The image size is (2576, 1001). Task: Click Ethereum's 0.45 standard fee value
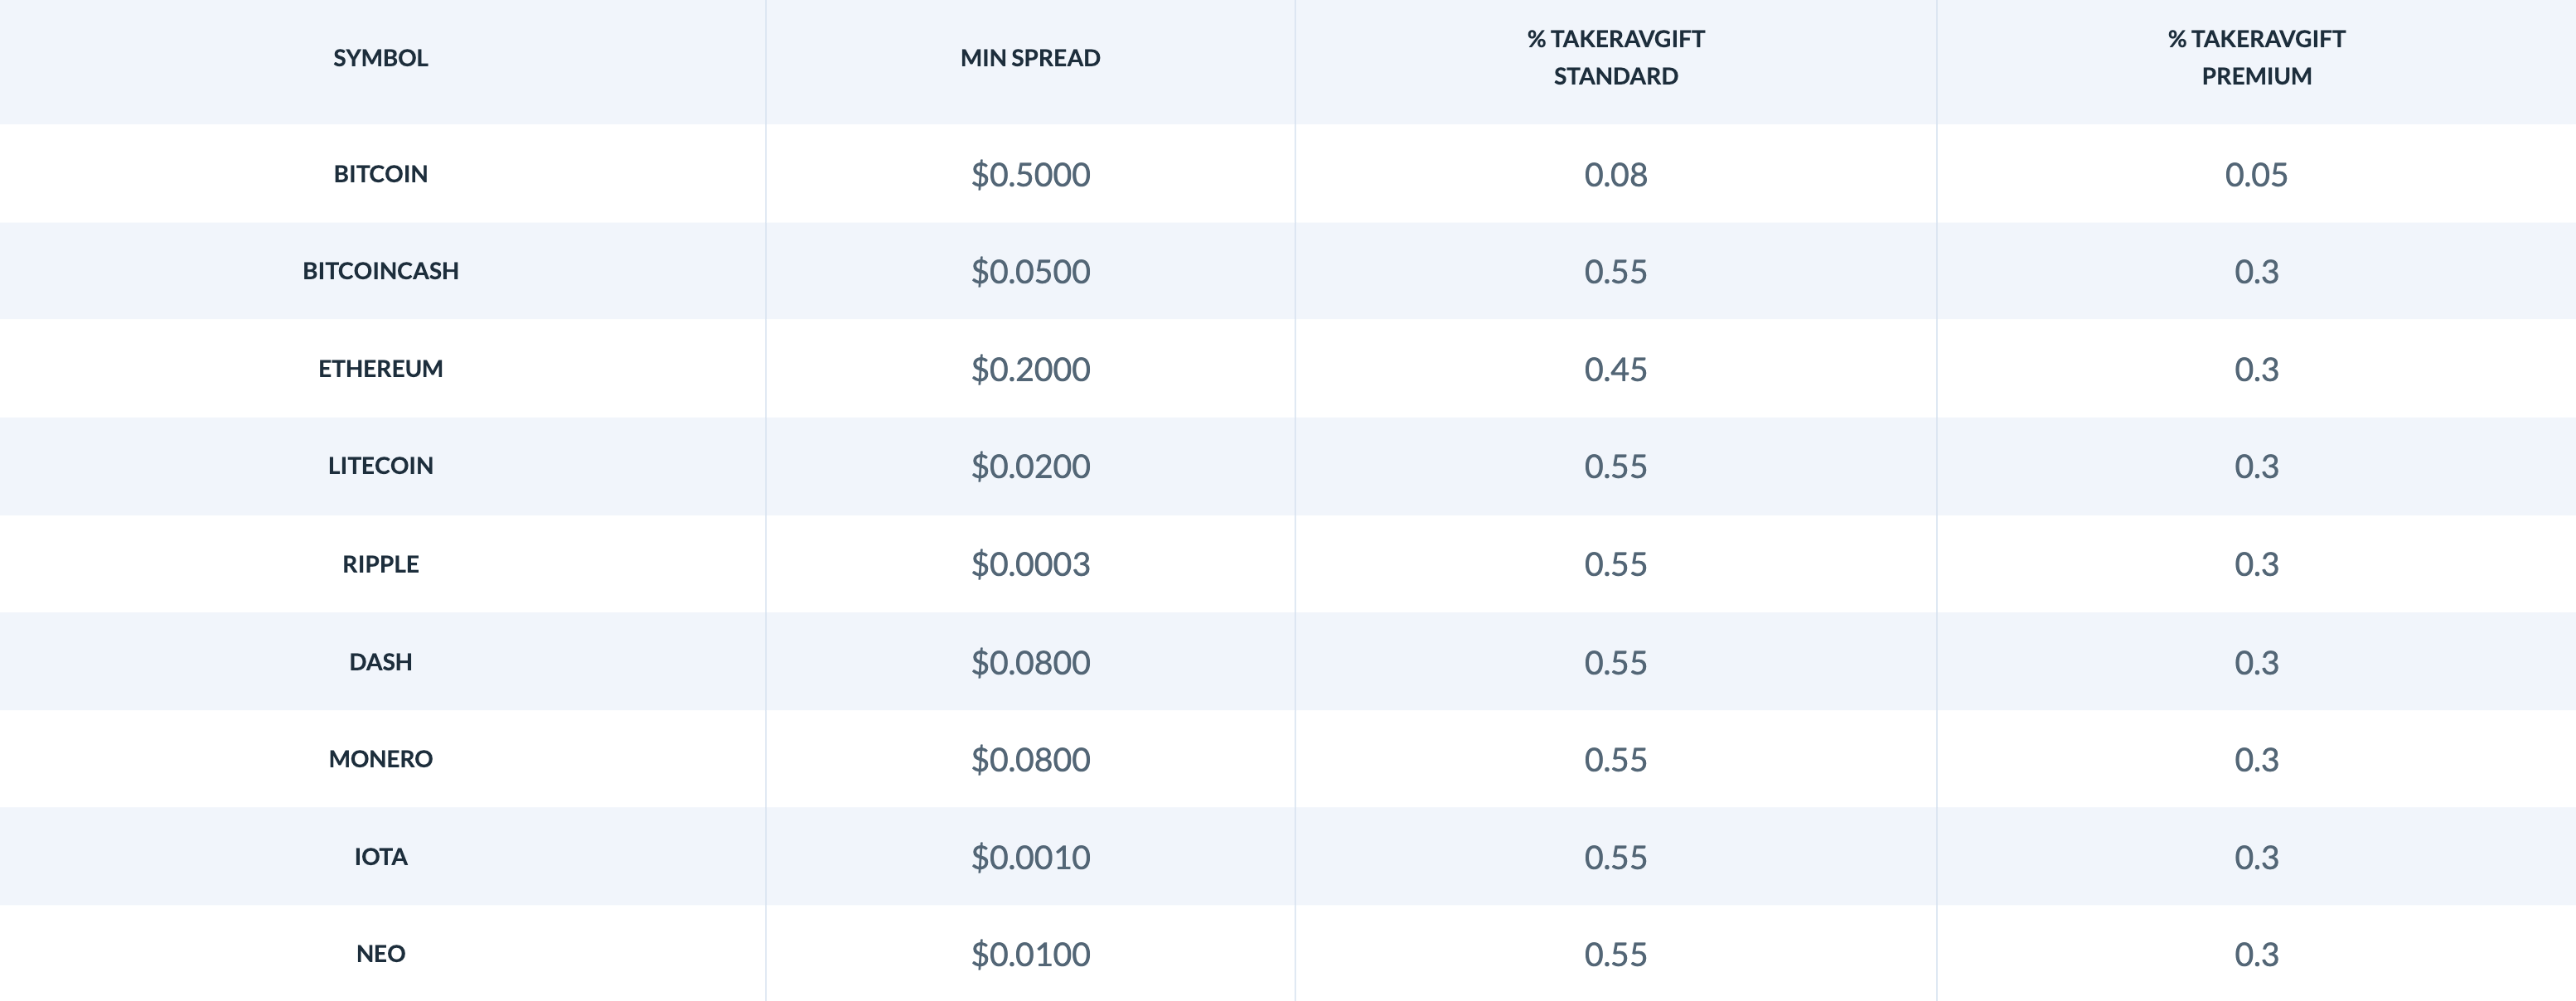(1615, 370)
